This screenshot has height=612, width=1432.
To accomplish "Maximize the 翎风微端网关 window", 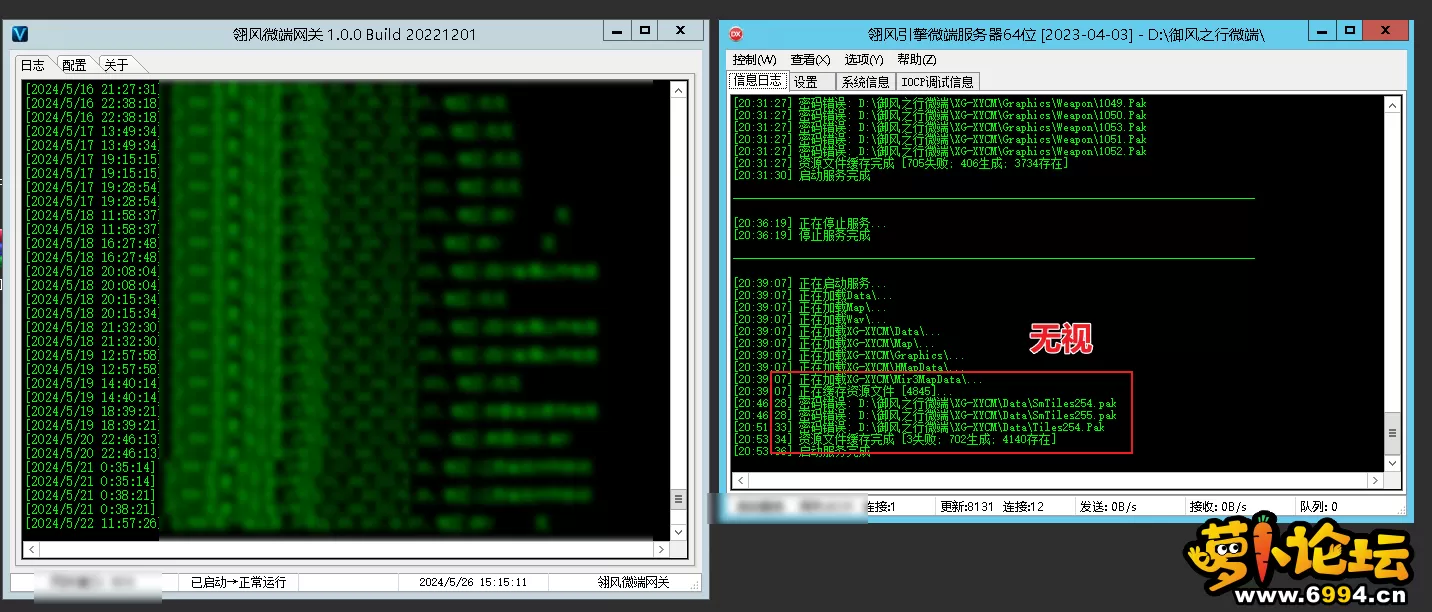I will click(x=646, y=31).
